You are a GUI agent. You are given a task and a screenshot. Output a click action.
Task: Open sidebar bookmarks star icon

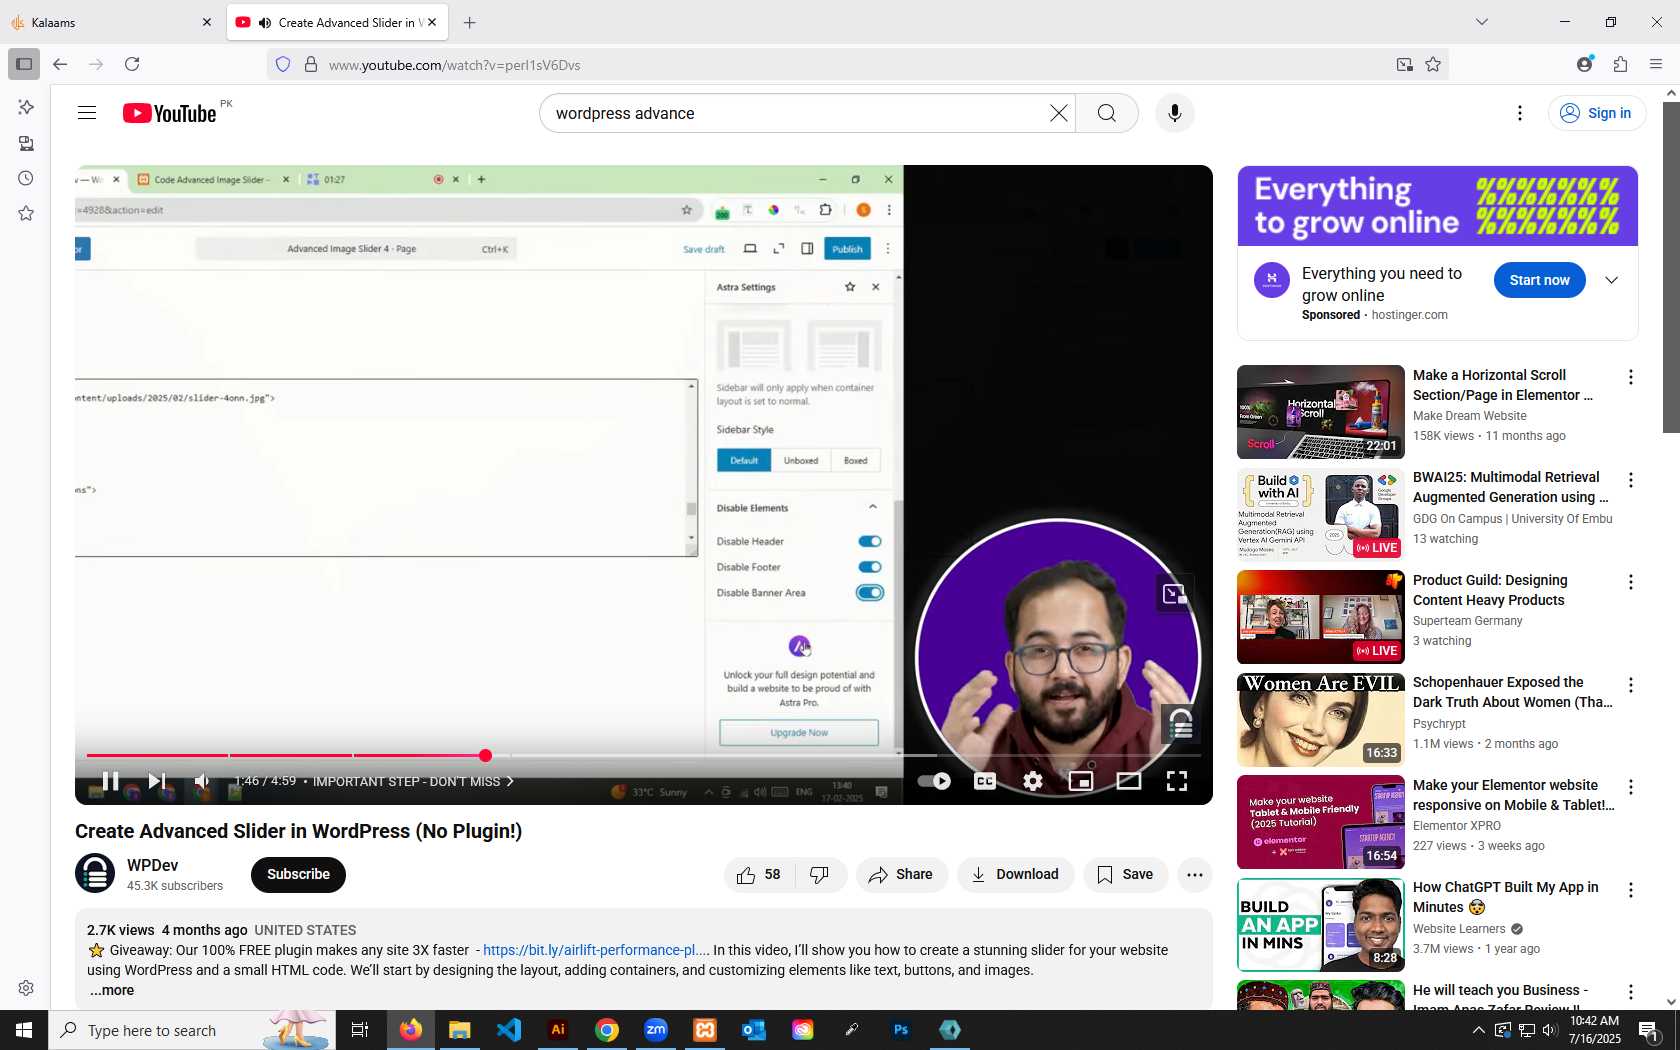[26, 213]
